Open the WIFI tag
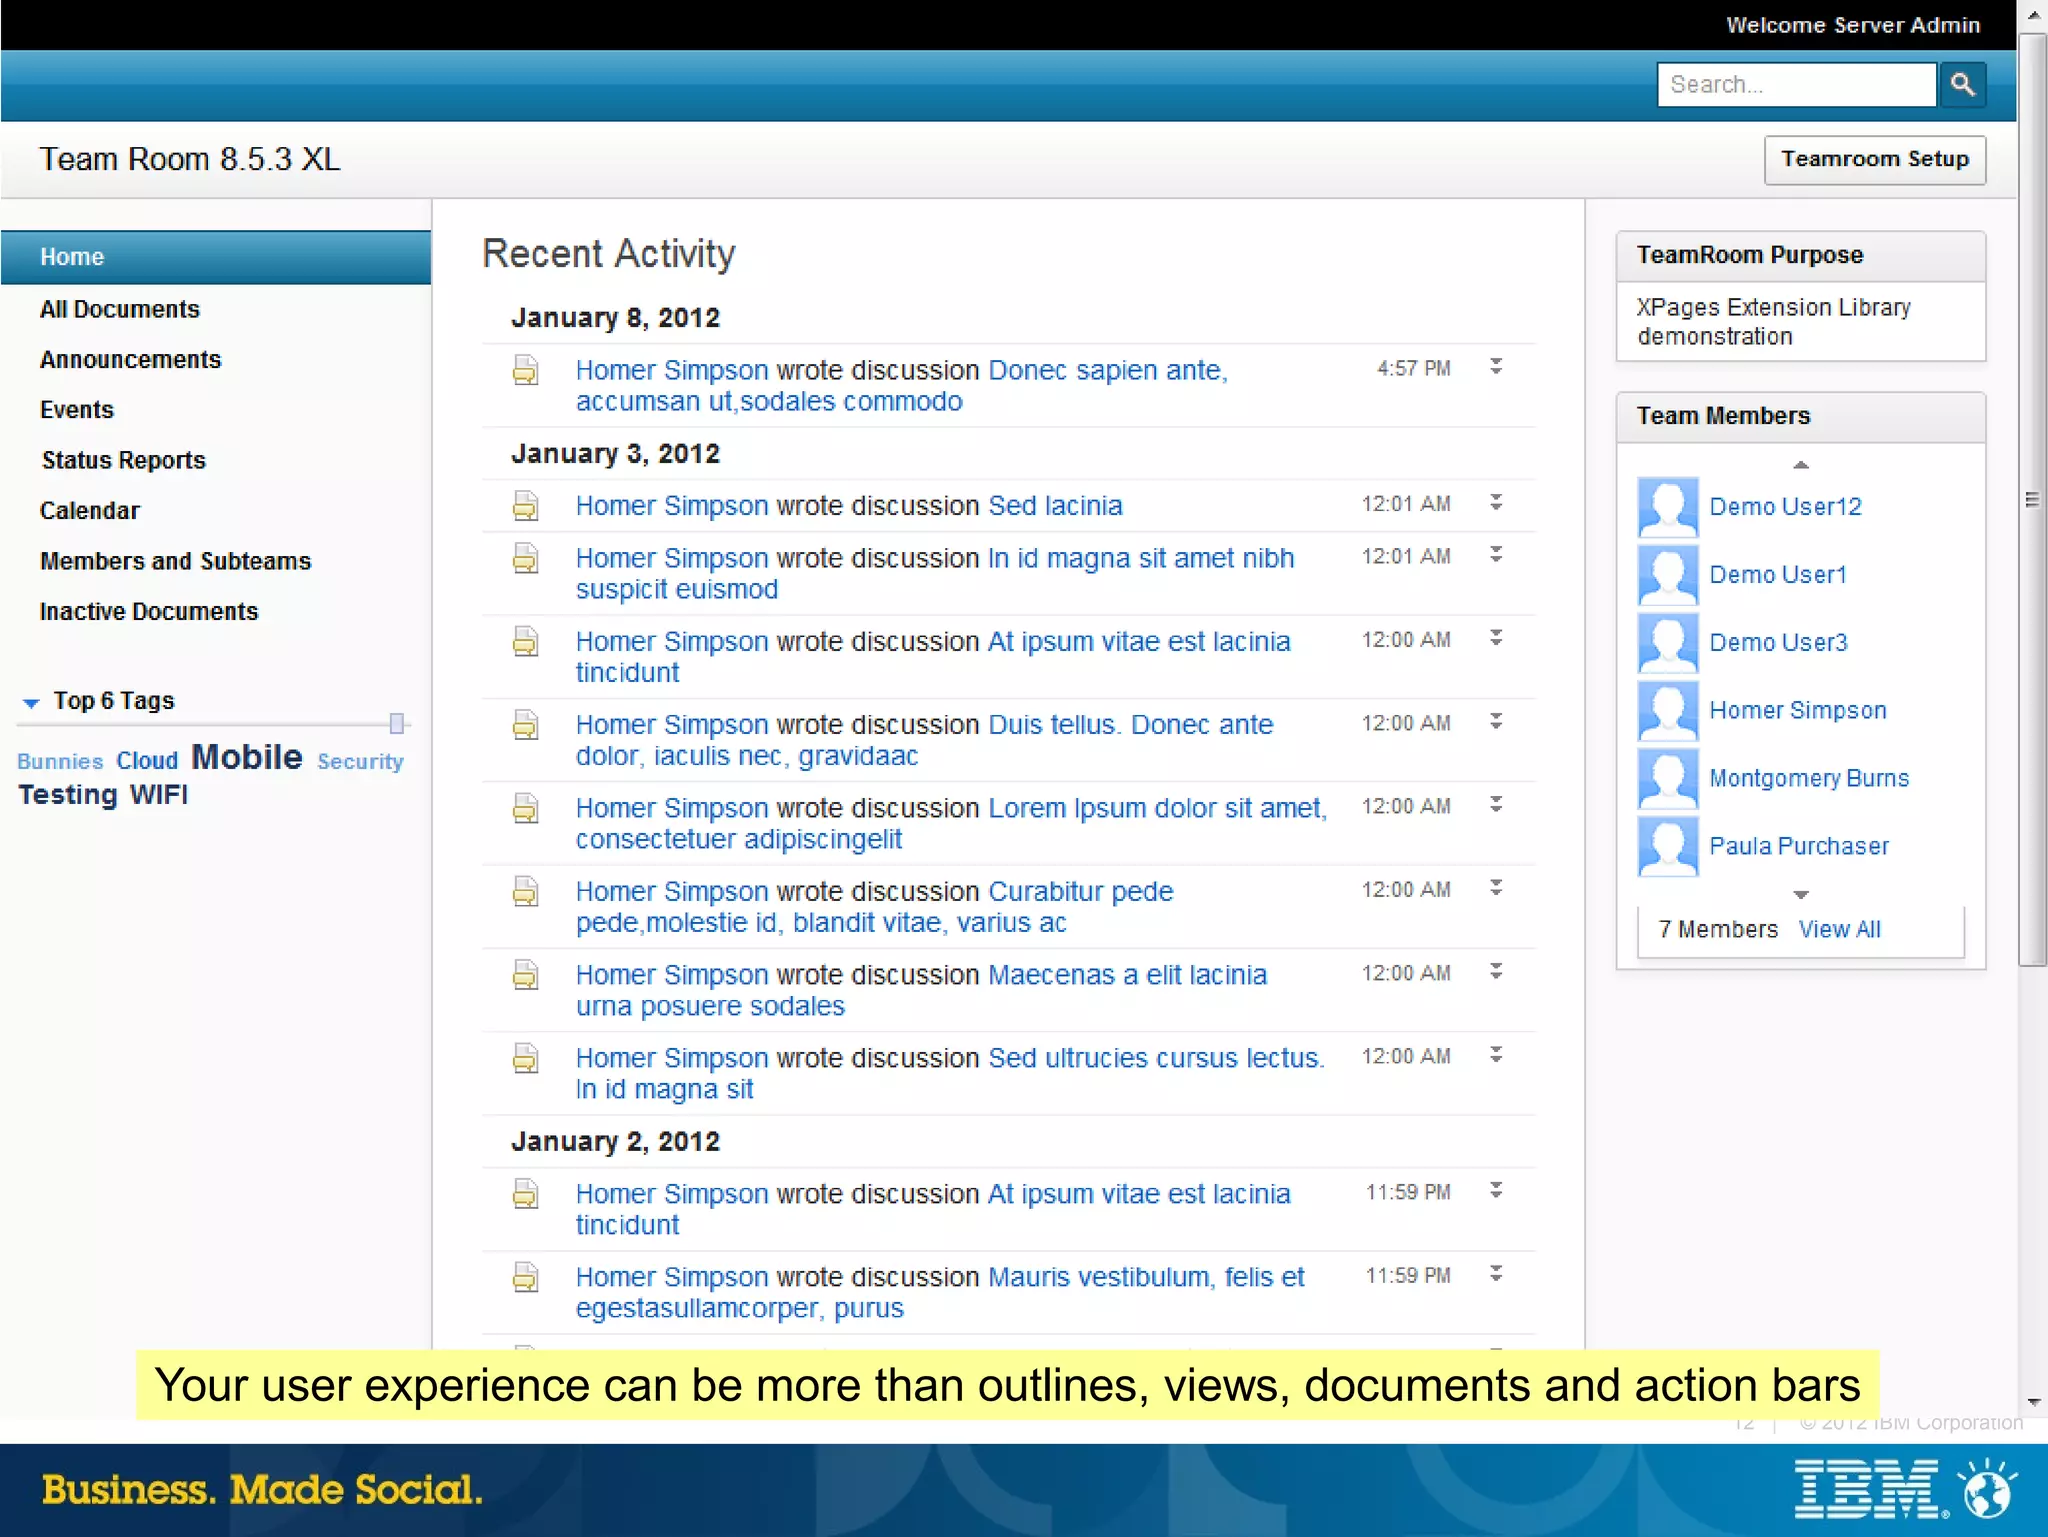2048x1537 pixels. 159,795
